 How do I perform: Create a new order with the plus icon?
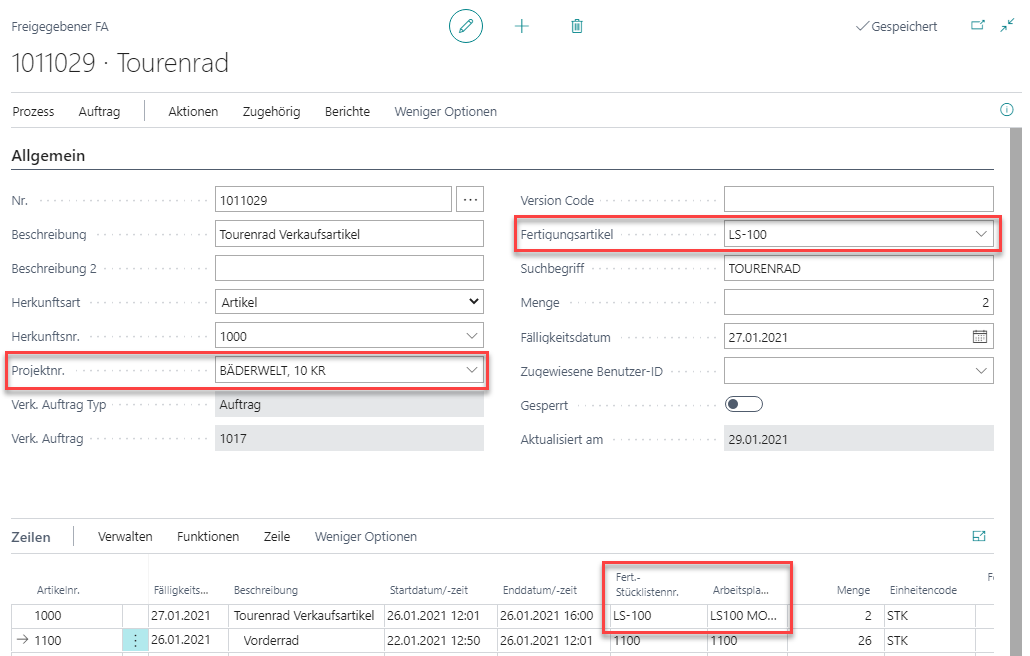522,26
